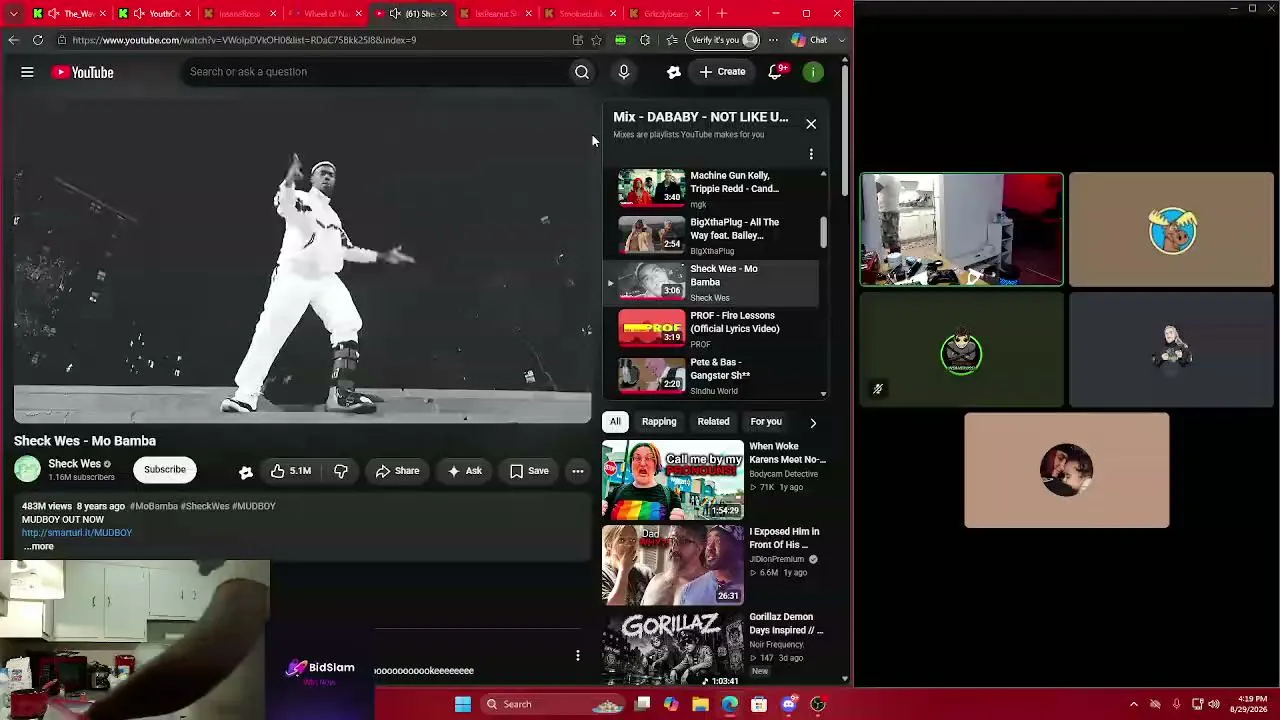
Task: Open Microsoft Edge on the taskbar
Action: (729, 704)
